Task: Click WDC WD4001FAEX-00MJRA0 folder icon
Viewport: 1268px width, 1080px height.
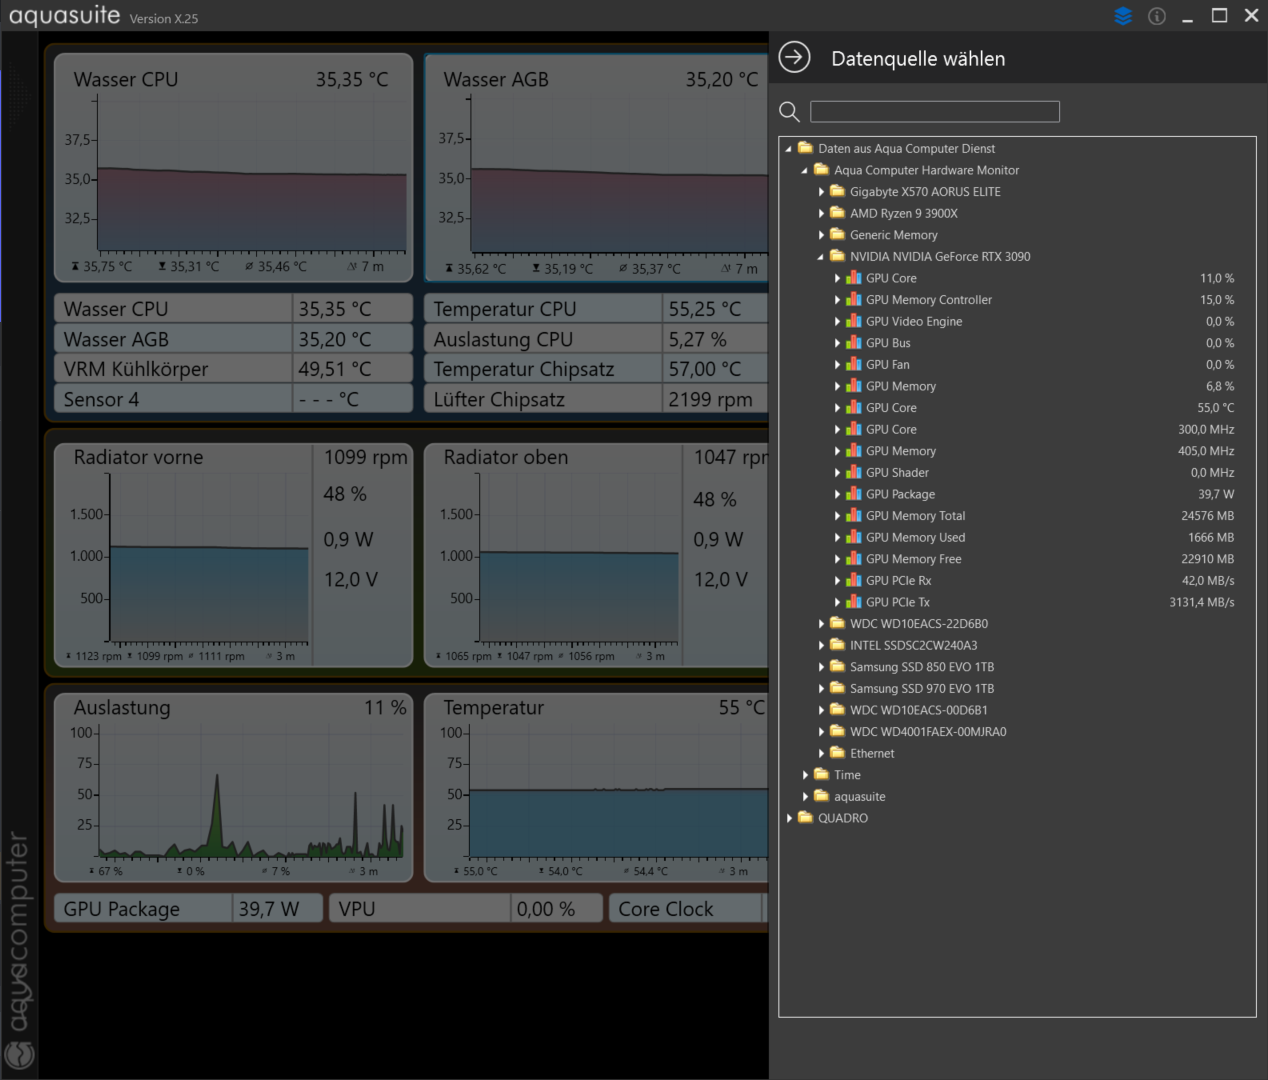Action: (x=837, y=731)
